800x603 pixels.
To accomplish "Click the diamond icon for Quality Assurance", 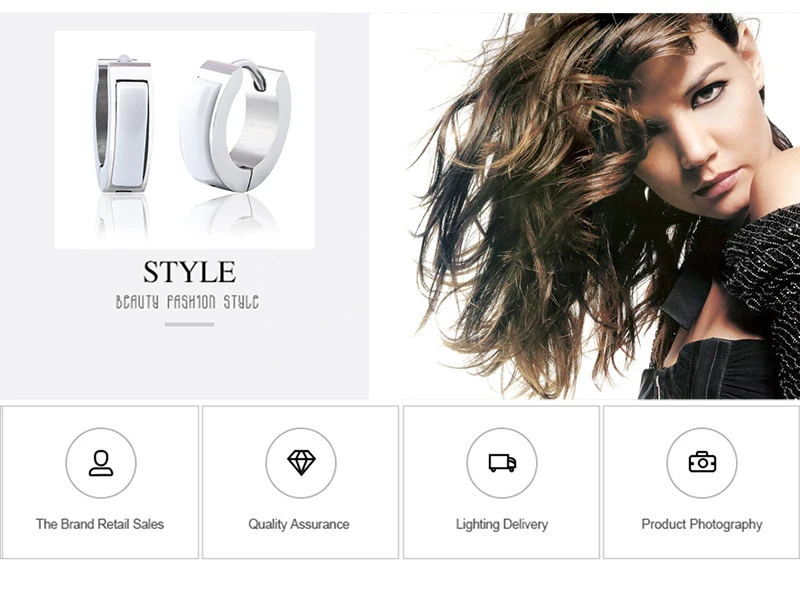I will click(301, 463).
